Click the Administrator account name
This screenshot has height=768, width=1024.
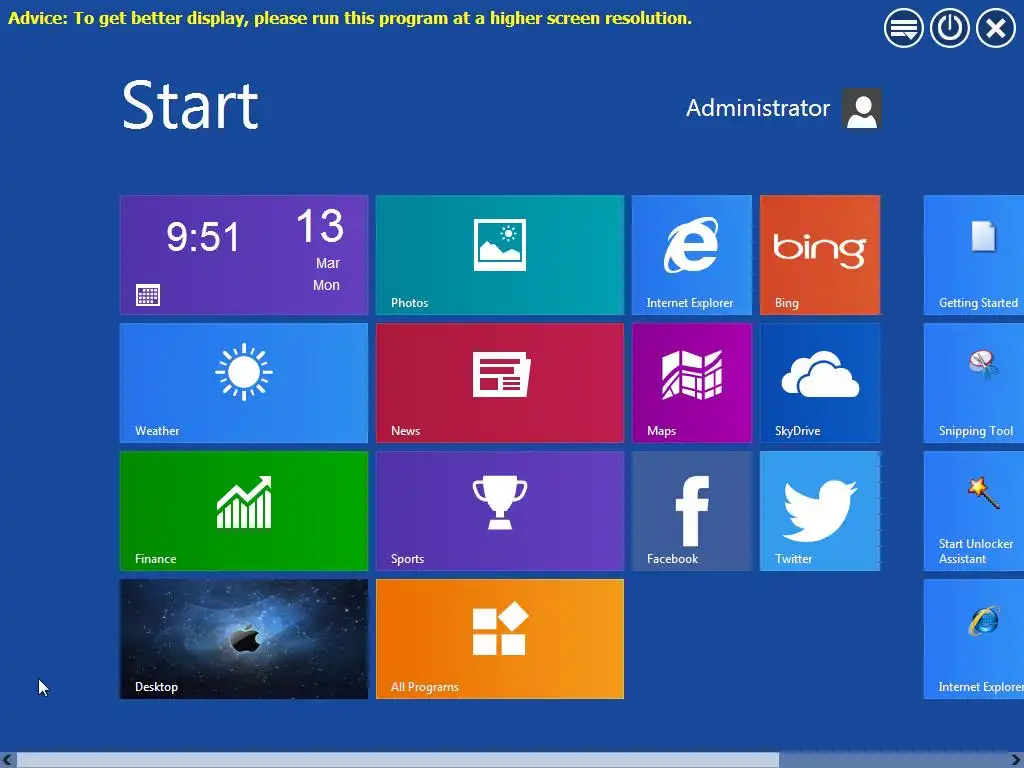tap(758, 108)
